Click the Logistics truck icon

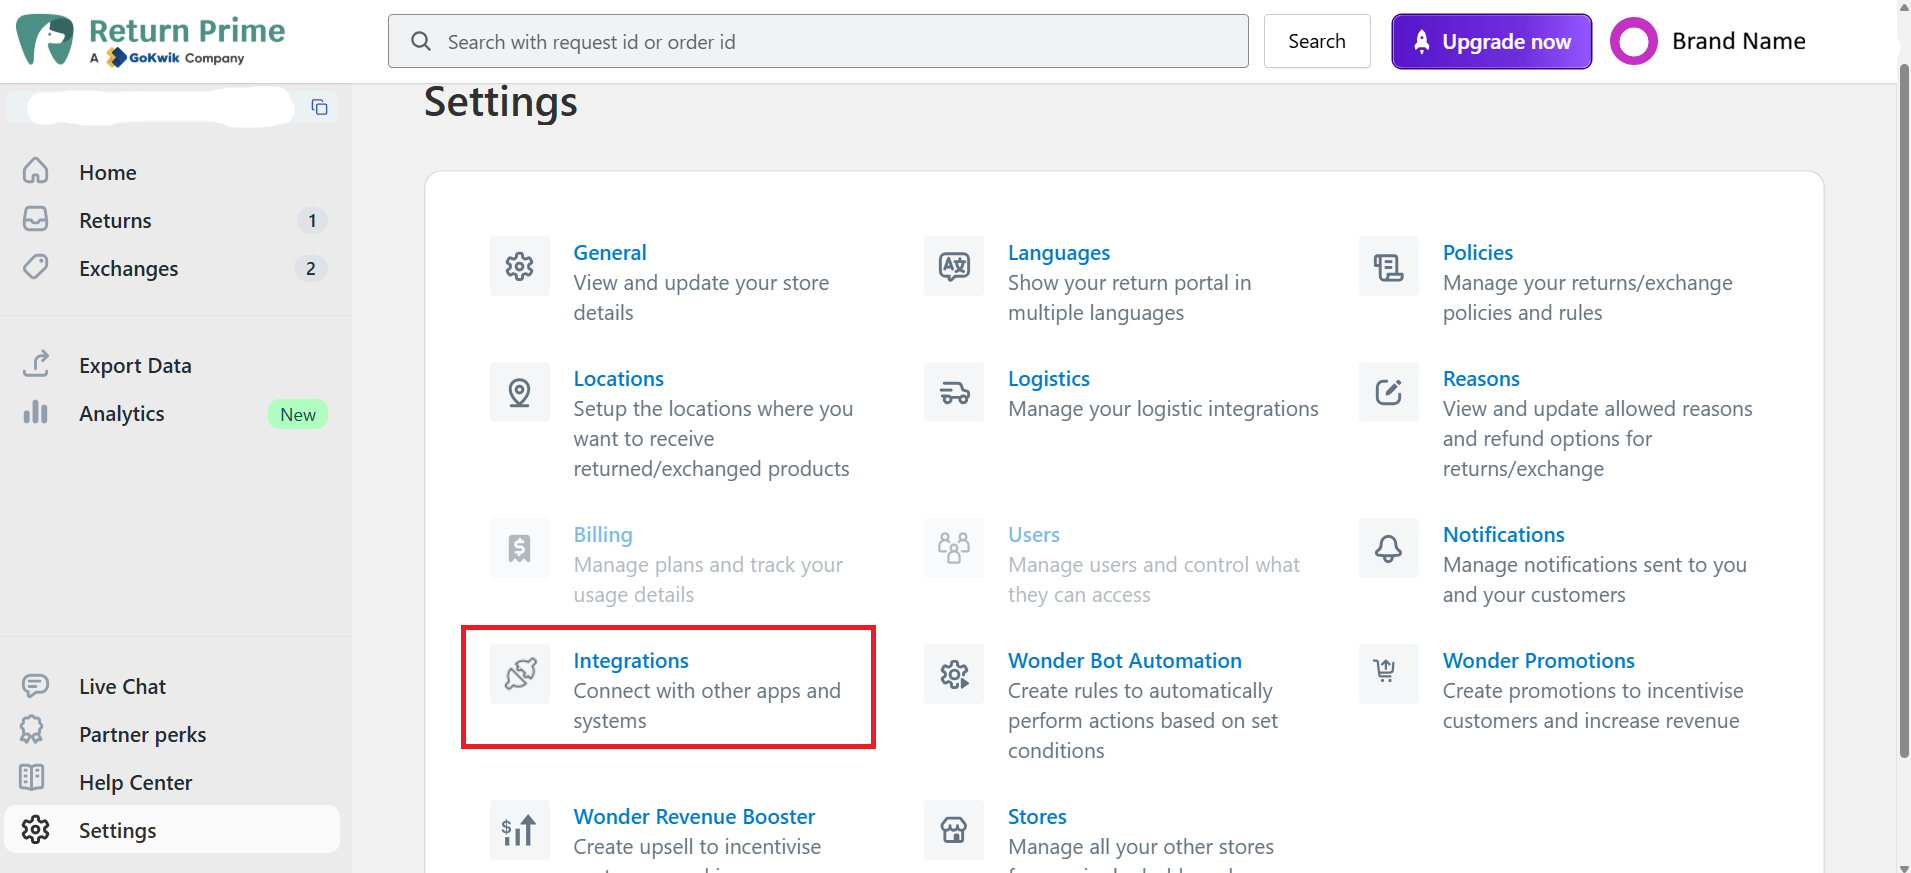click(x=954, y=392)
